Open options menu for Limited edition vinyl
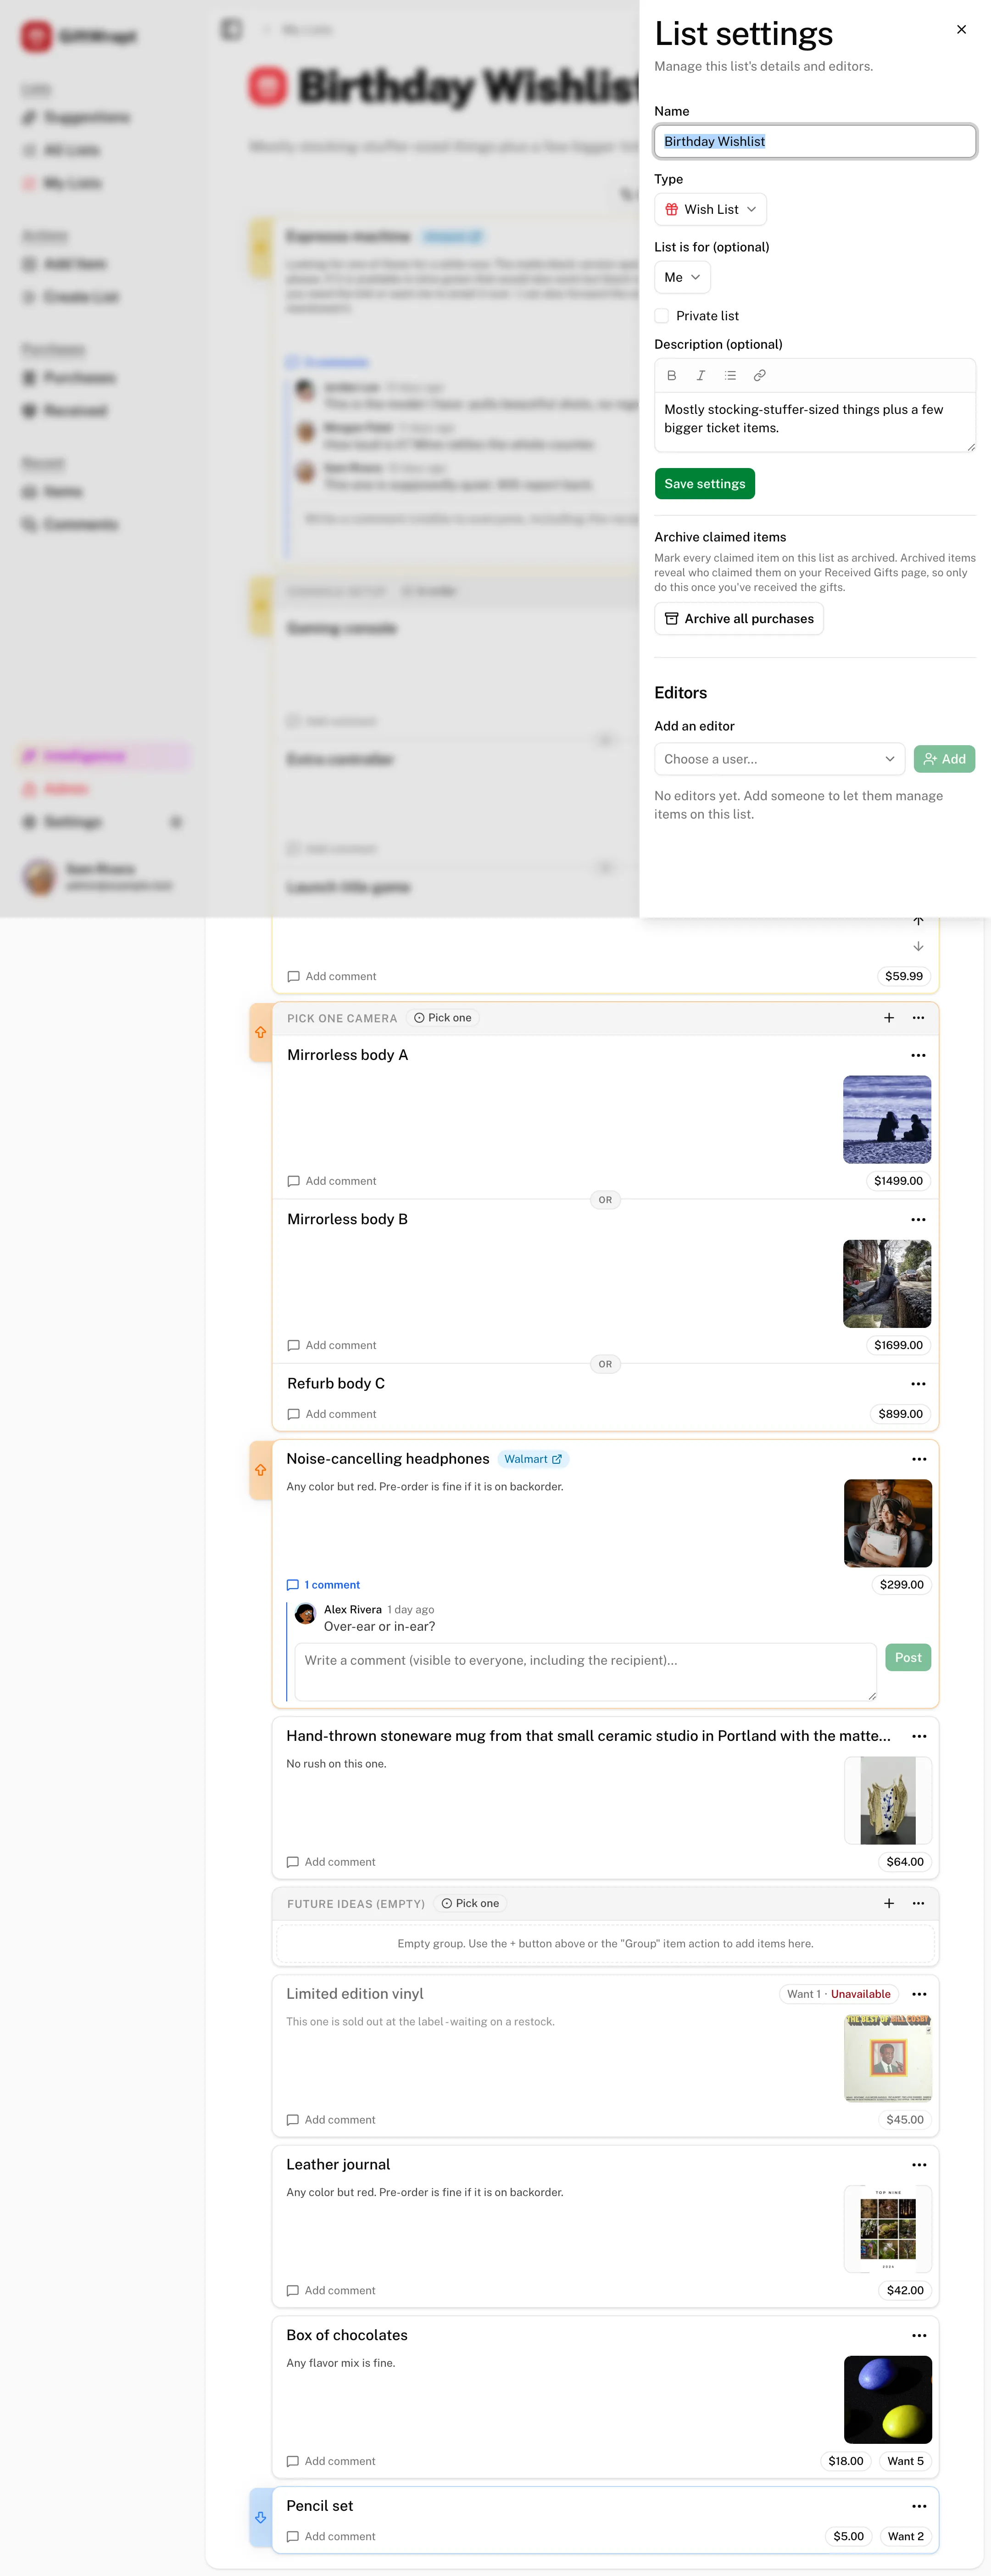 pyautogui.click(x=919, y=1994)
